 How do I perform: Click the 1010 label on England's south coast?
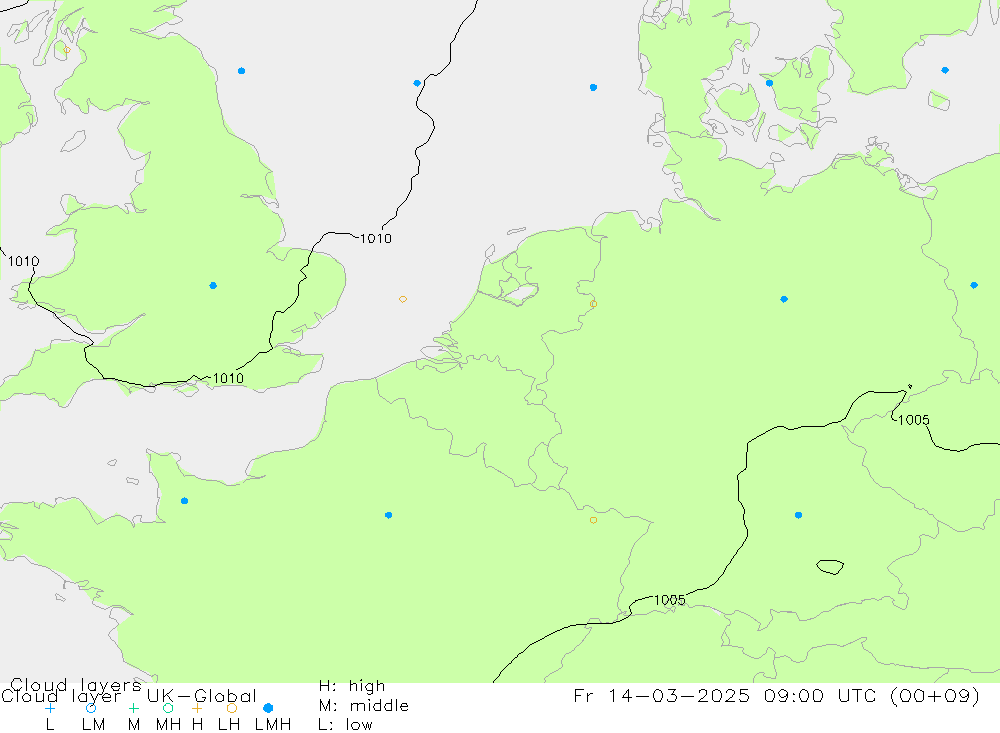[228, 378]
